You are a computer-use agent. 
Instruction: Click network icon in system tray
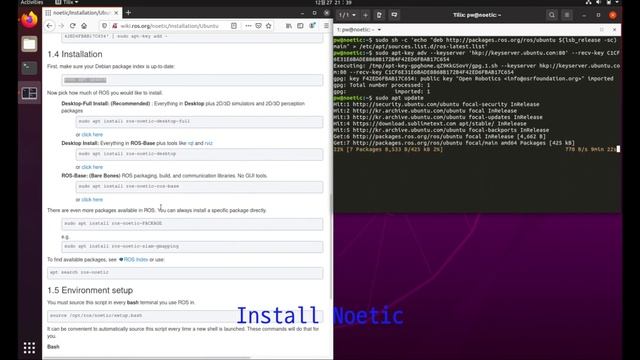click(588, 2)
